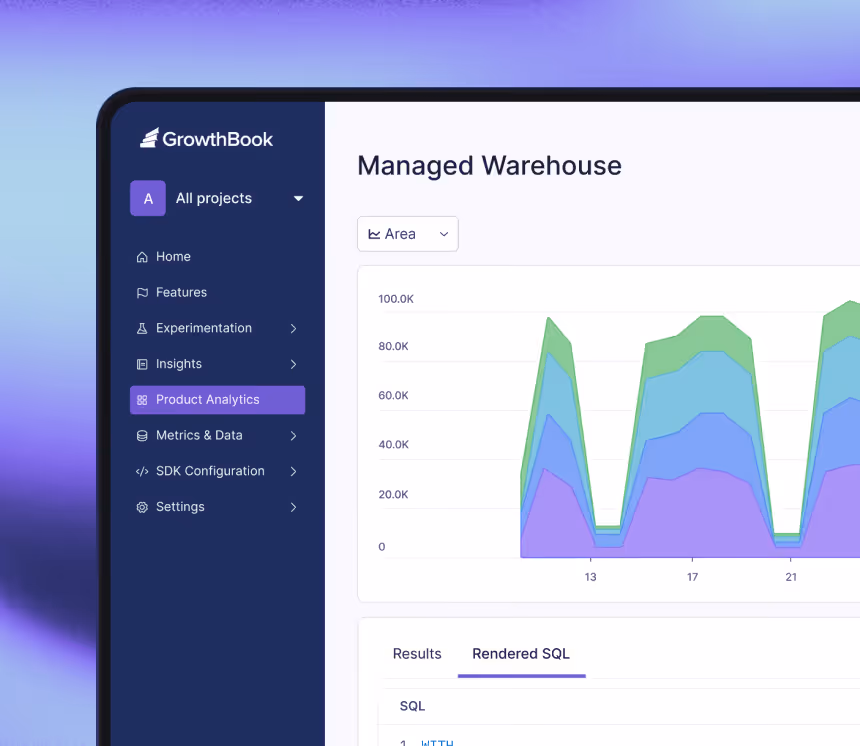The image size is (860, 746).
Task: Click the Product Analytics grid icon
Action: [x=142, y=400]
